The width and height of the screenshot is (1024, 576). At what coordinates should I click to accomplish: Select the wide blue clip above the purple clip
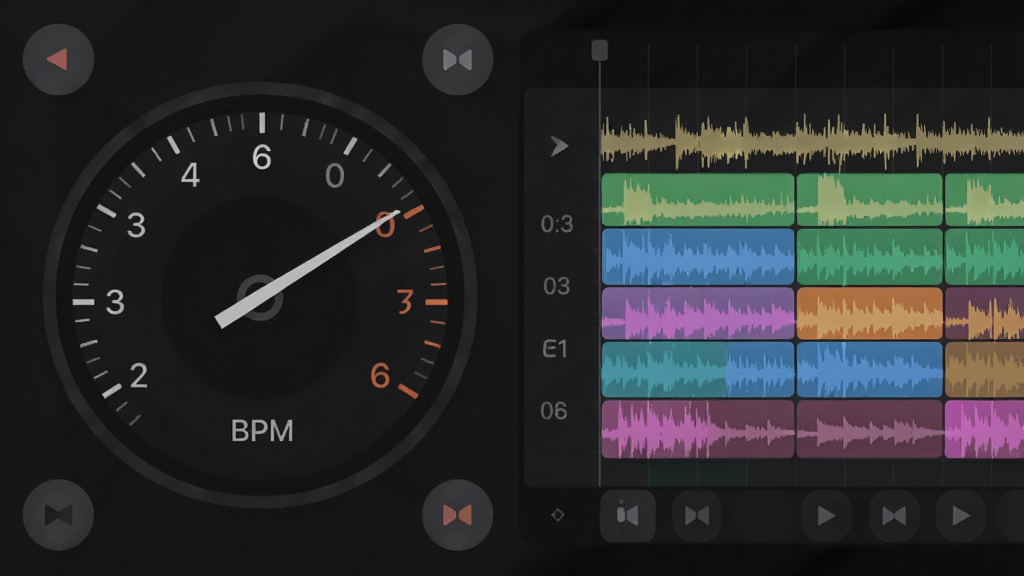coord(697,257)
